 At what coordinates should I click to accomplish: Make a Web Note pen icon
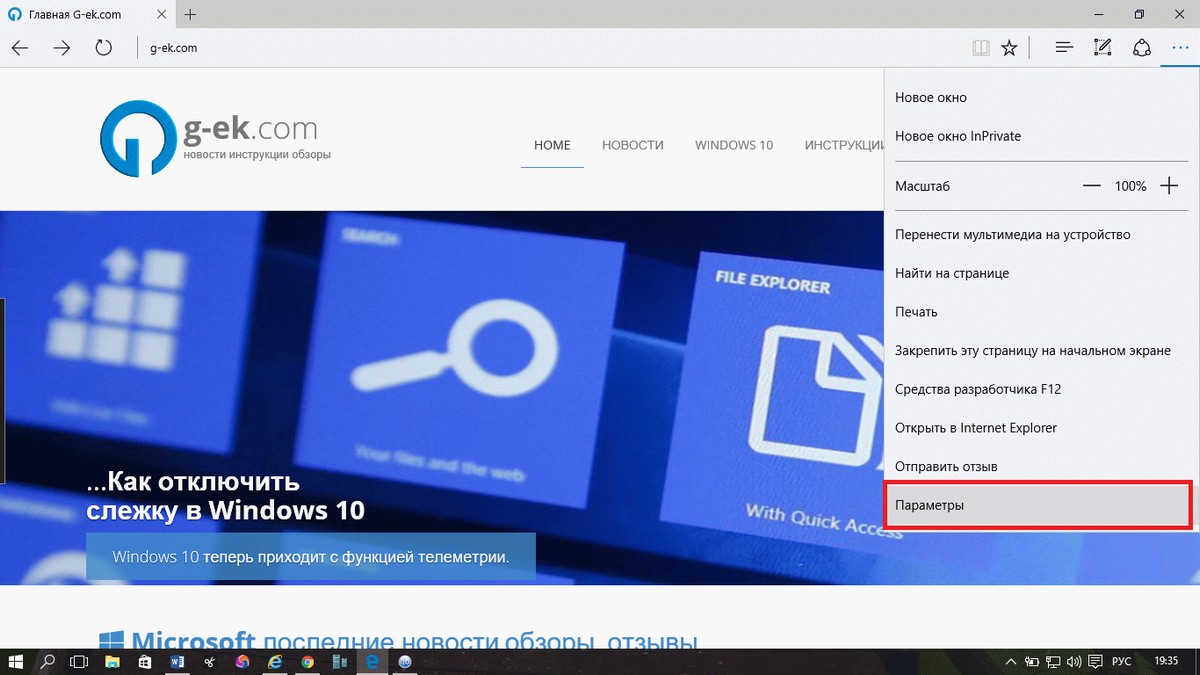tap(1103, 47)
